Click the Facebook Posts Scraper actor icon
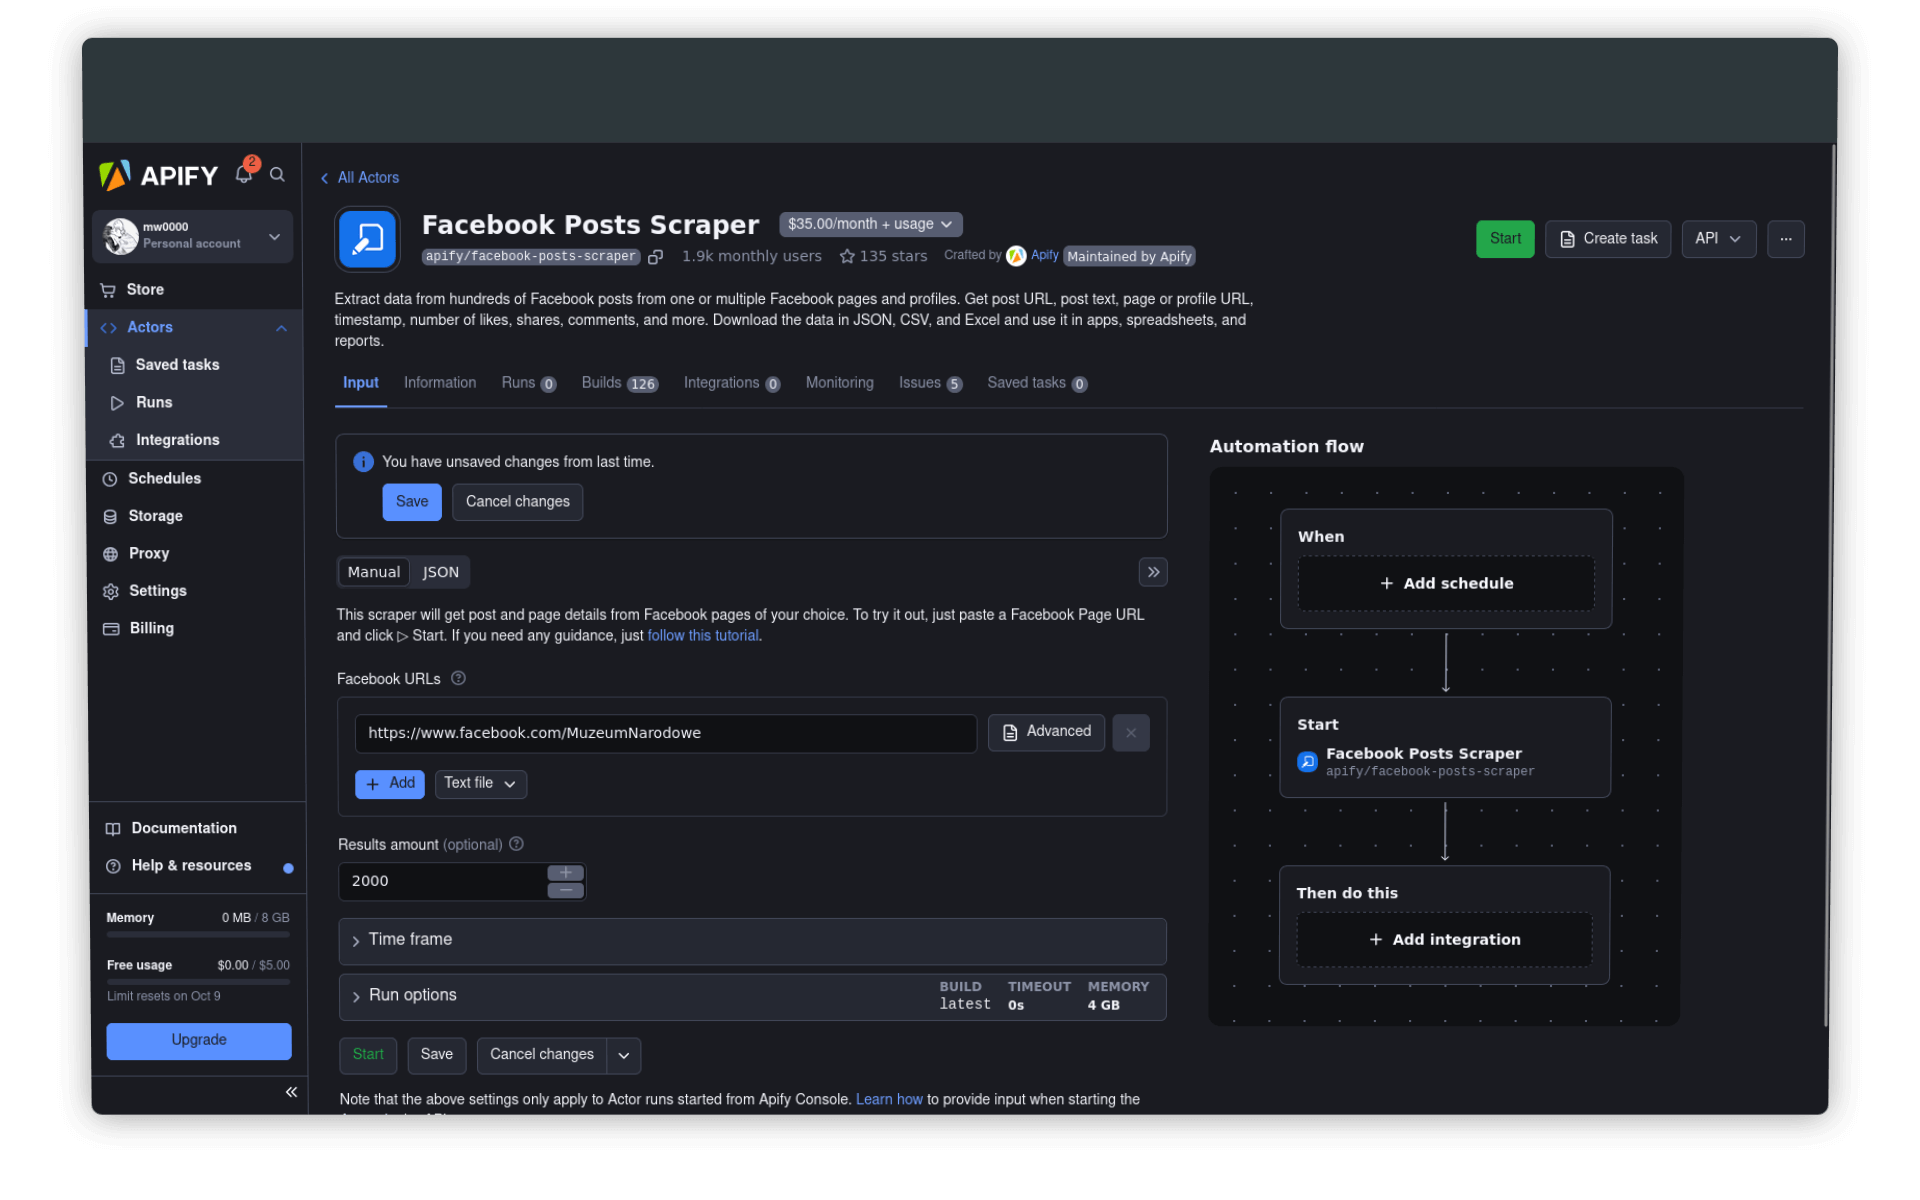This screenshot has width=1920, height=1200. click(368, 239)
